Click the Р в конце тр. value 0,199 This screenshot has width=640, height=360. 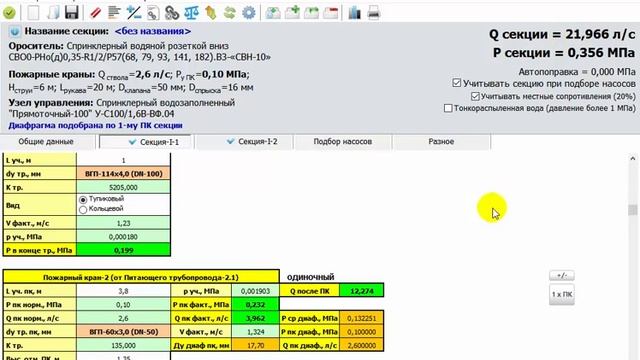[x=124, y=250]
